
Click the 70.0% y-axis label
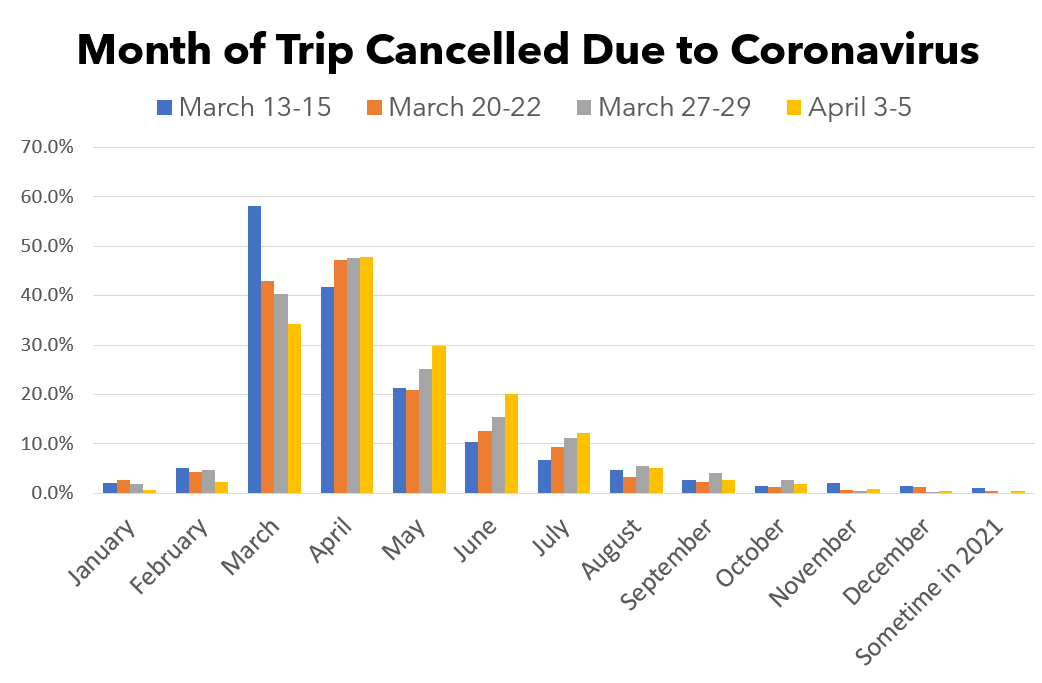(x=47, y=147)
